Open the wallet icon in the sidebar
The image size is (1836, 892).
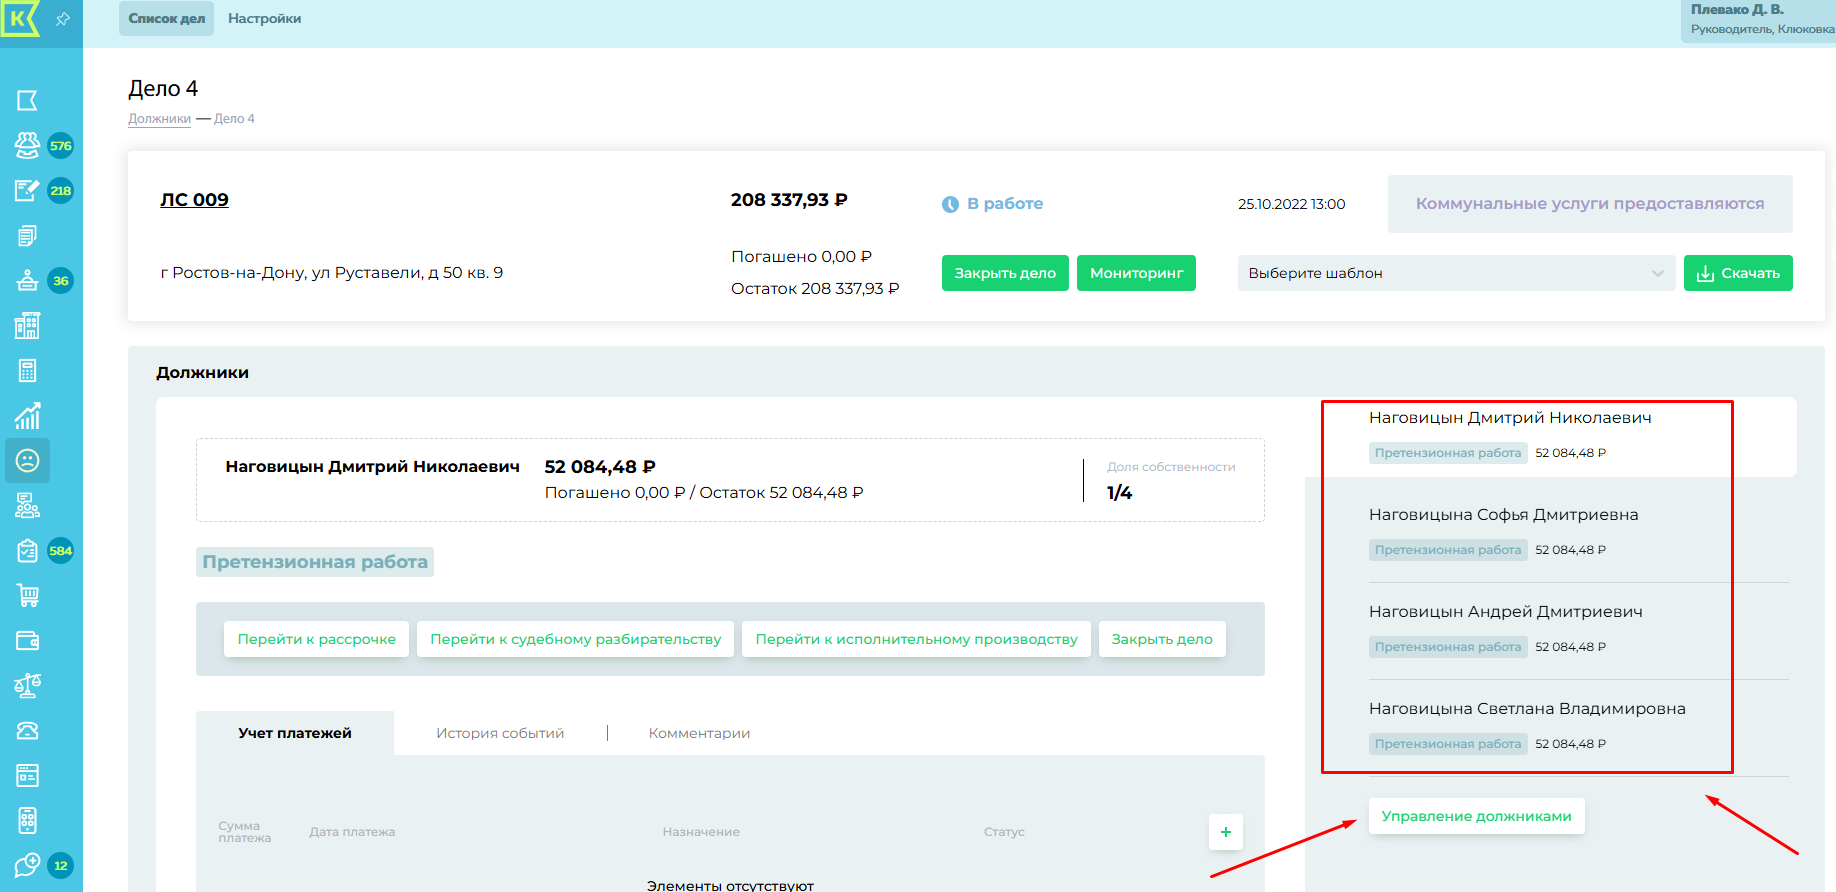coord(27,641)
